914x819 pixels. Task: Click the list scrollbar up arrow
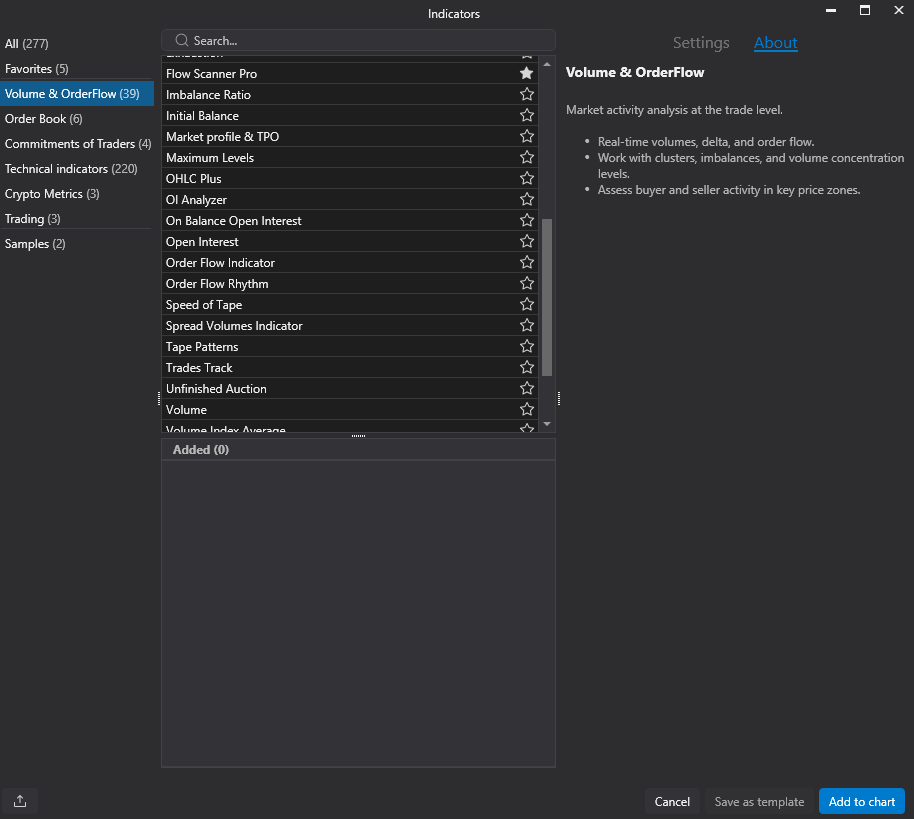[547, 64]
